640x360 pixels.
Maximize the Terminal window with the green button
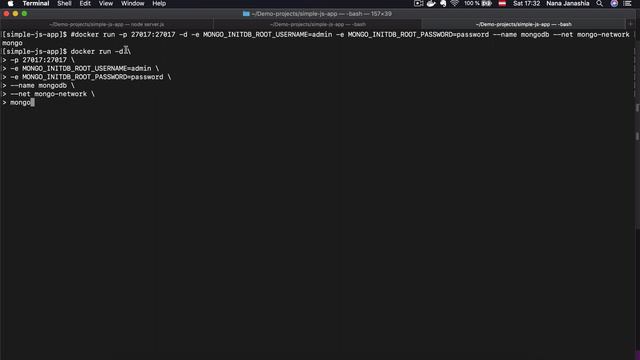coord(24,14)
